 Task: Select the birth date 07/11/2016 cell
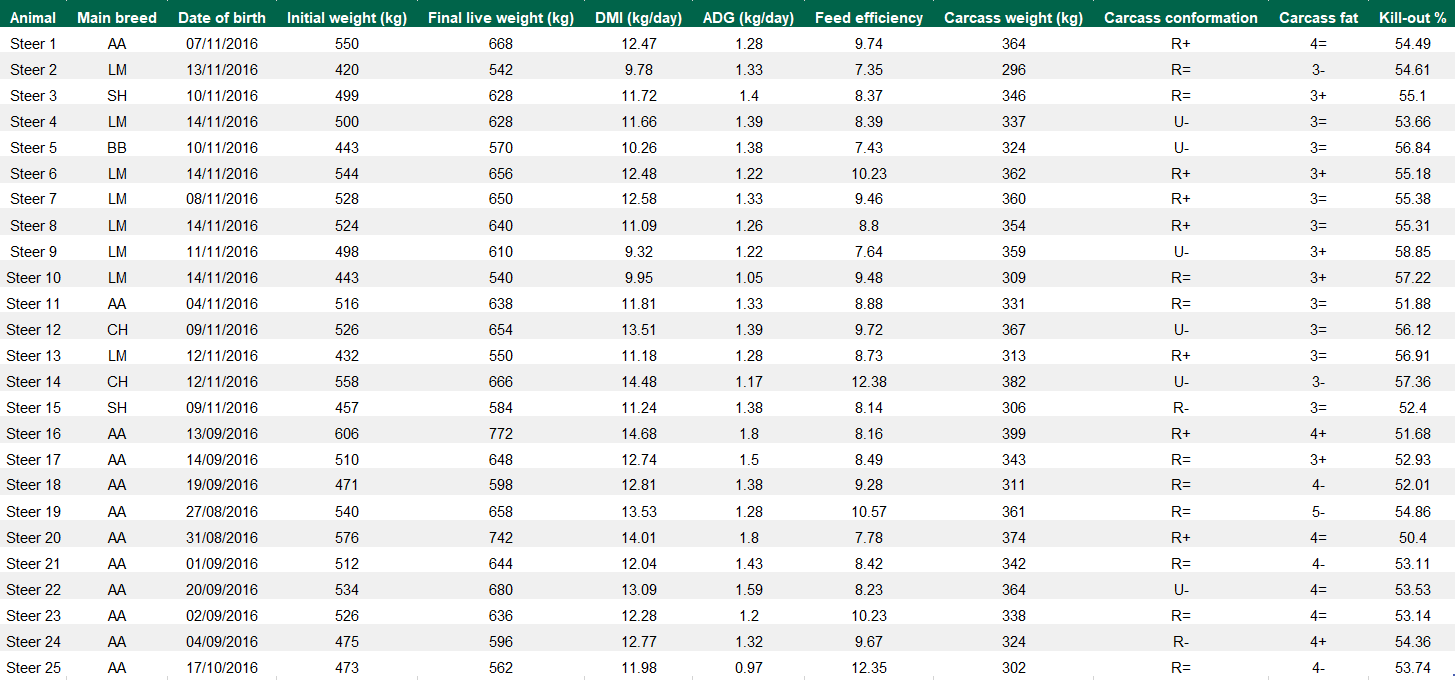(222, 44)
